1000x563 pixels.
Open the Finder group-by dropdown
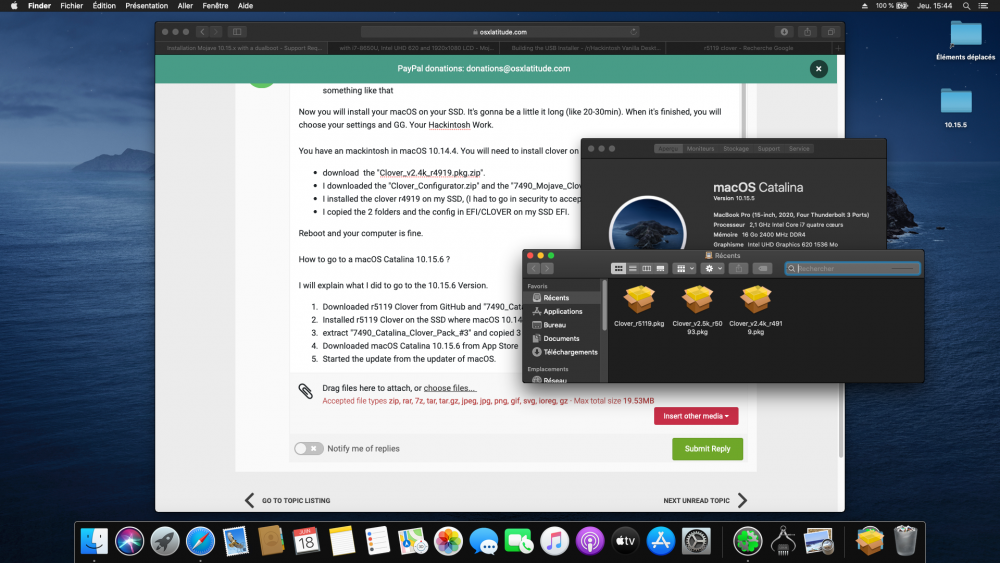click(684, 268)
